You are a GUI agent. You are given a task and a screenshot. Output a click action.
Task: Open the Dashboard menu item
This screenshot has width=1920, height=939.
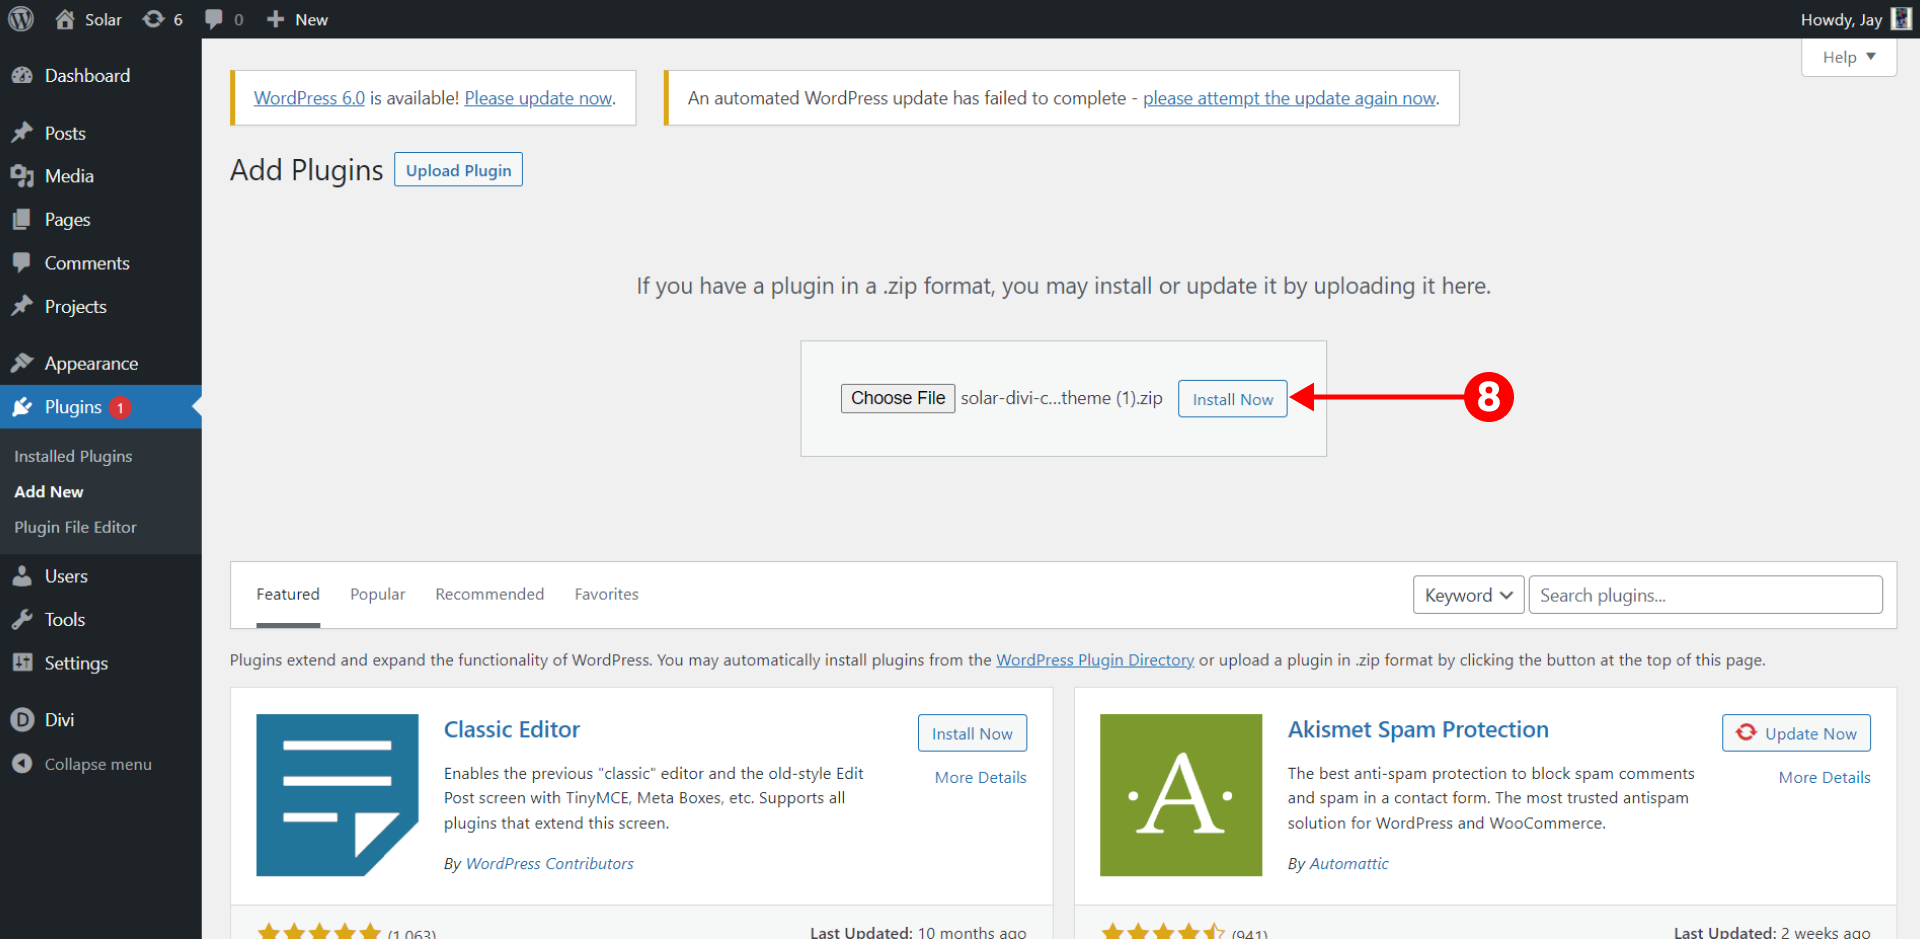point(100,75)
